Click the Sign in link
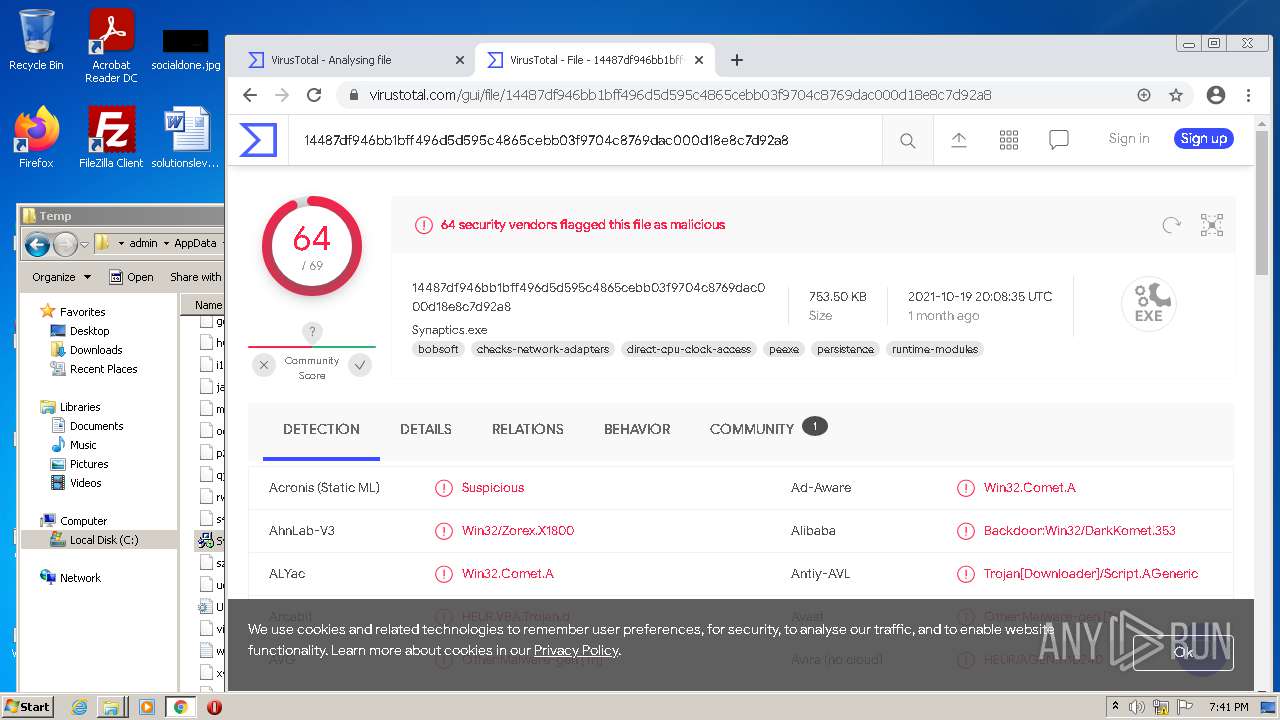Image resolution: width=1280 pixels, height=720 pixels. click(1129, 139)
